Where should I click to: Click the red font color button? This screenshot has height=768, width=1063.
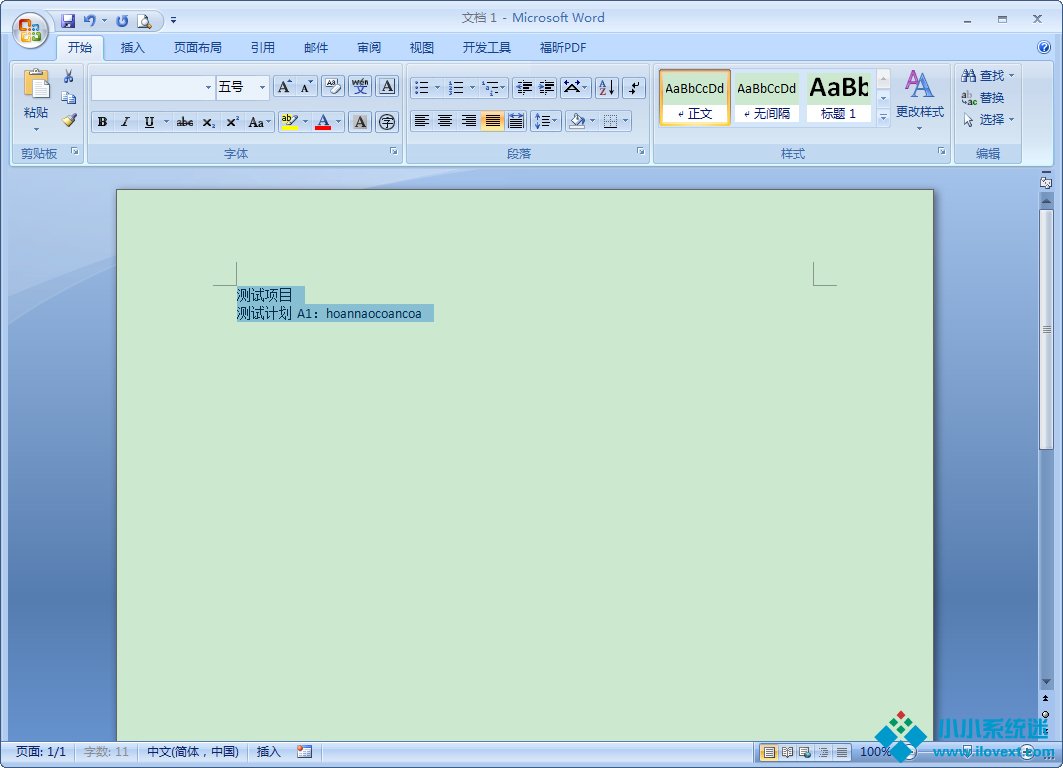[x=323, y=122]
